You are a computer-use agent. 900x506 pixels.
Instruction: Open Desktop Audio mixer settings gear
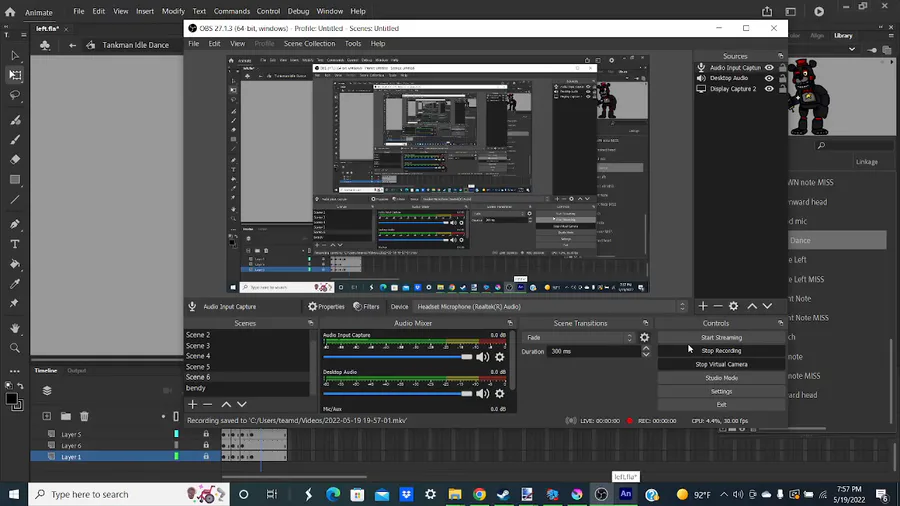pyautogui.click(x=500, y=394)
